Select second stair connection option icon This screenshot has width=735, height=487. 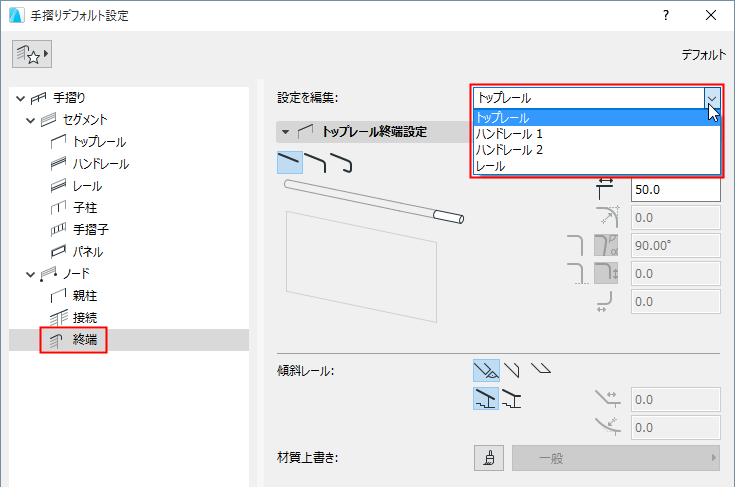tap(511, 399)
